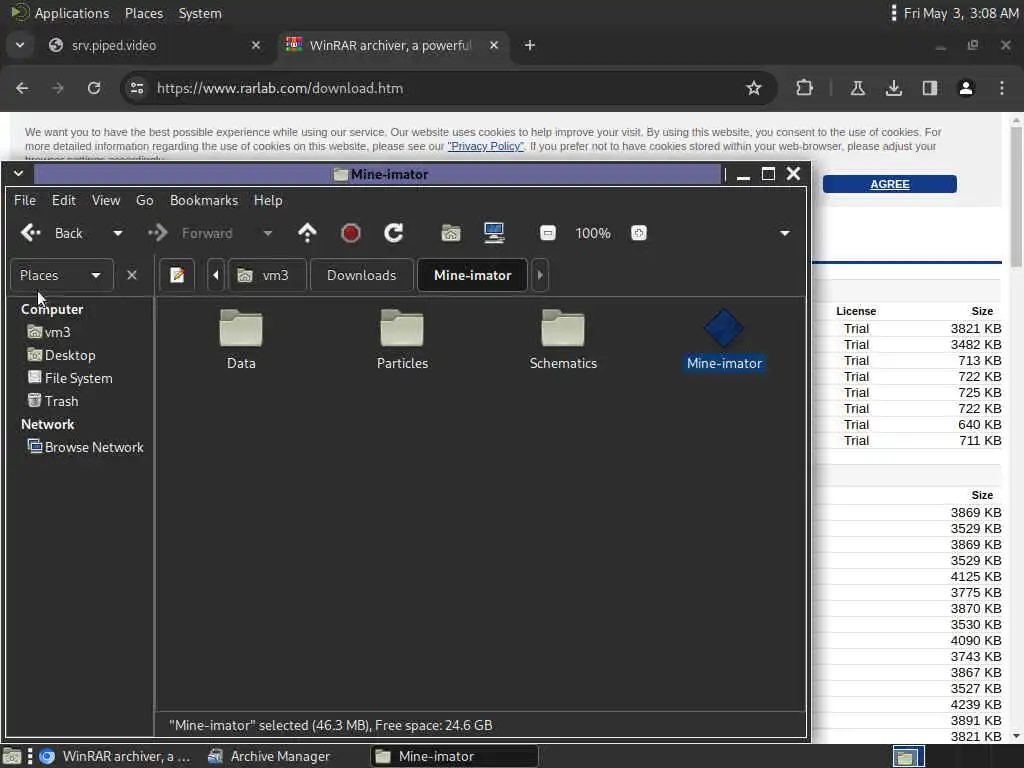This screenshot has height=768, width=1024.
Task: Open the browser tab search dropdown
Action: [x=20, y=46]
